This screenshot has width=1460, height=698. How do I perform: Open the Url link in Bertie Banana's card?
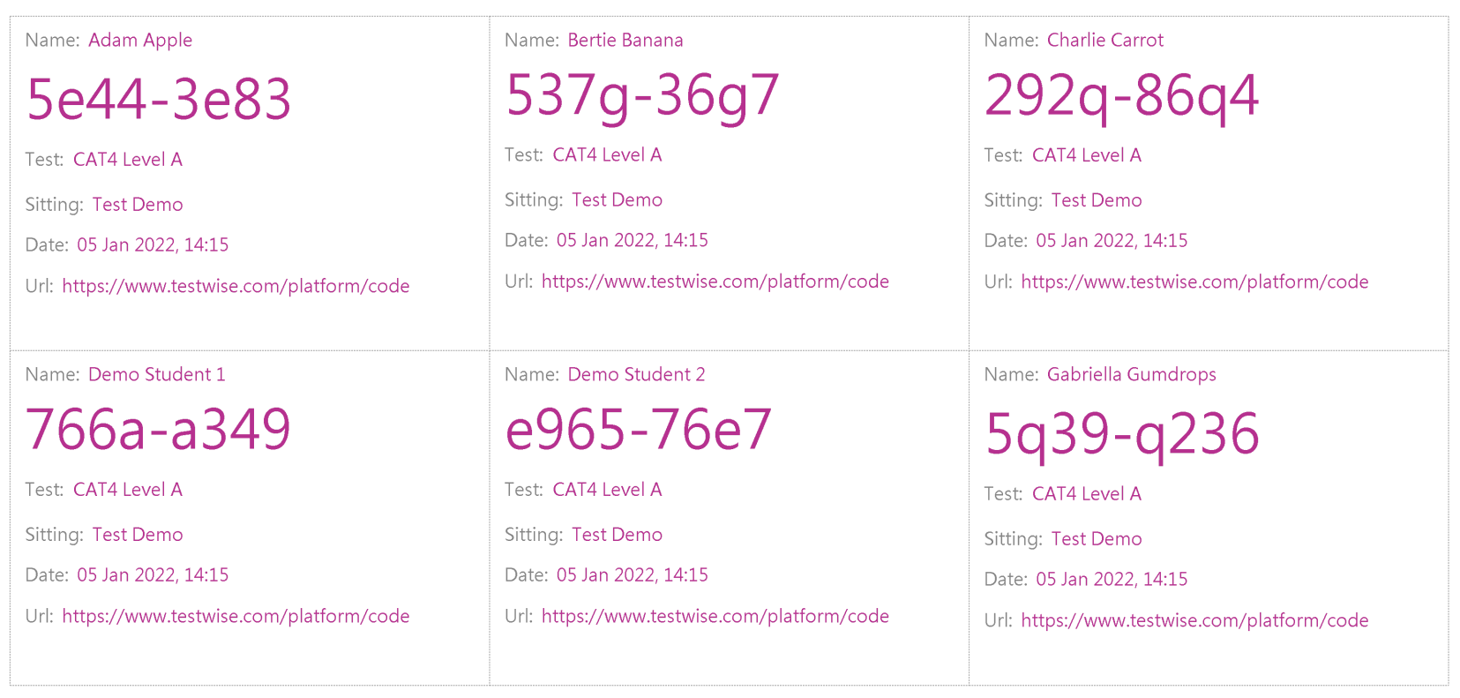pos(715,282)
